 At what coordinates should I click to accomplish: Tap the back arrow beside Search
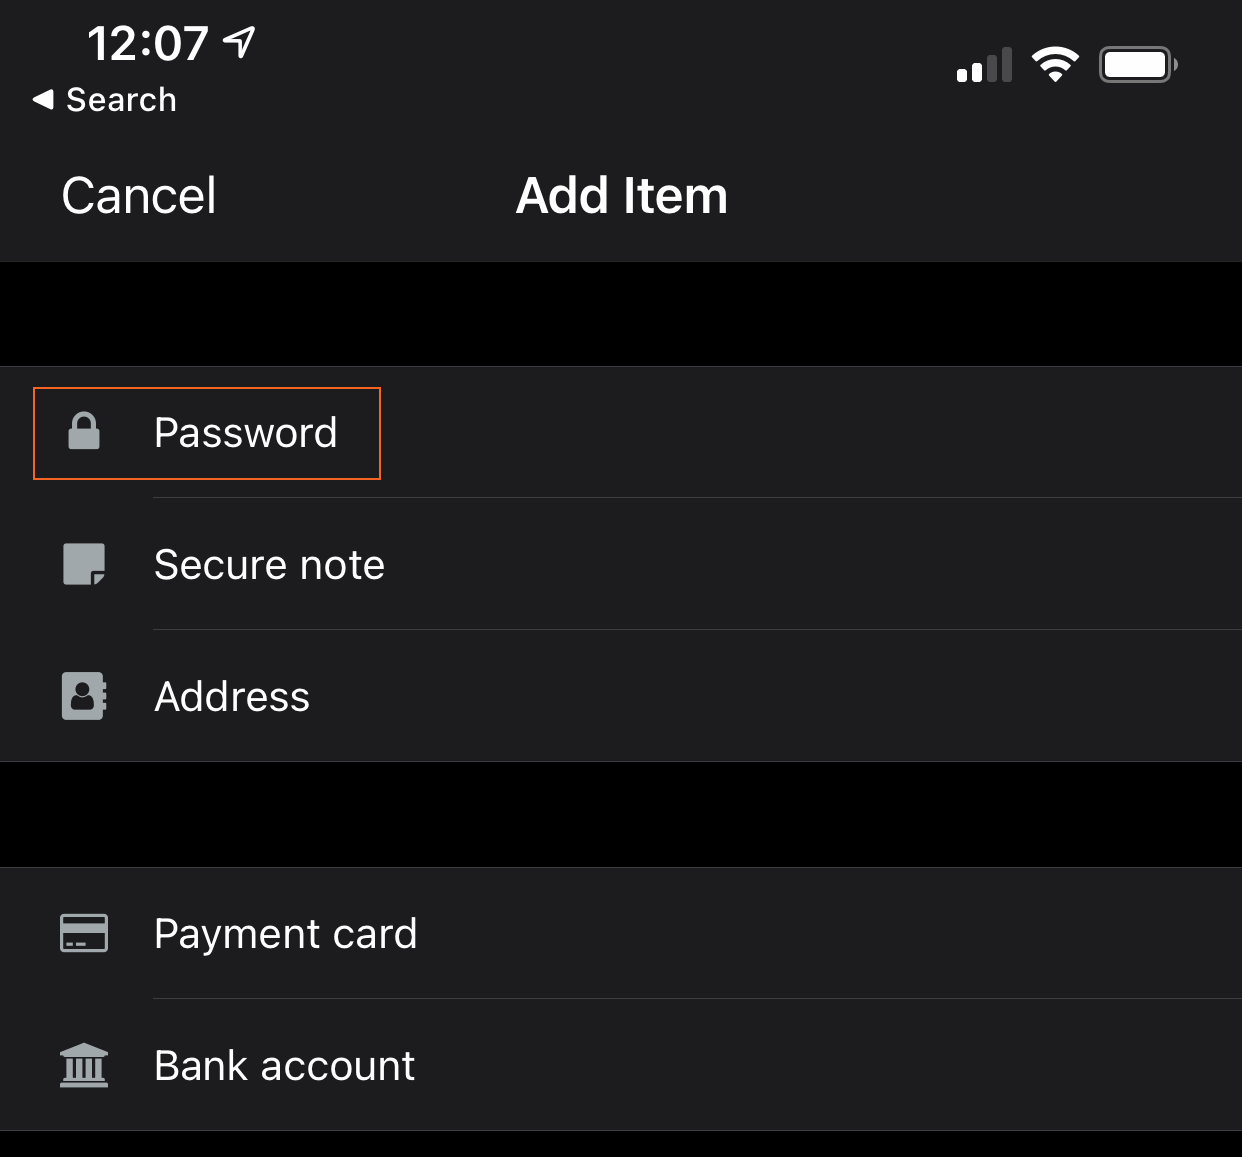point(43,99)
